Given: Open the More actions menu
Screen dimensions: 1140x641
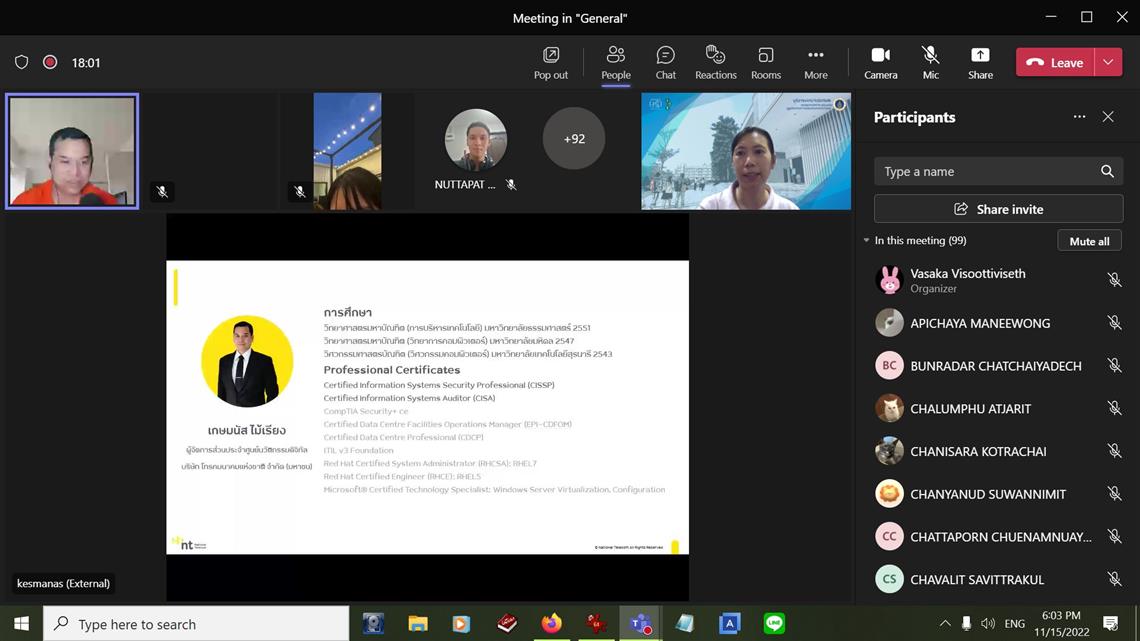Looking at the screenshot, I should 815,62.
